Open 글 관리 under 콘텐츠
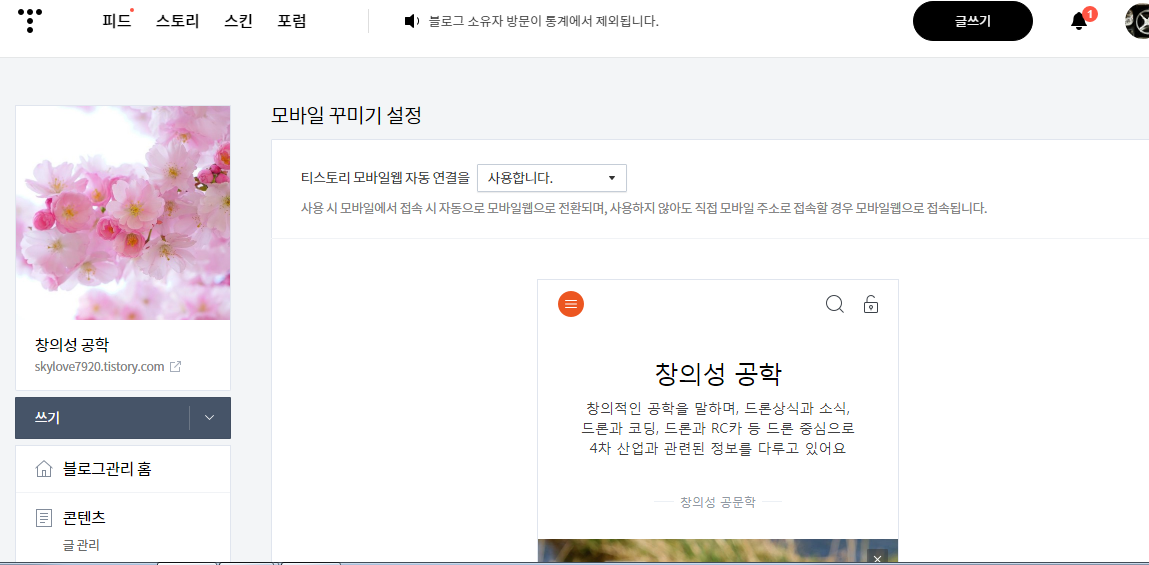The height and width of the screenshot is (565, 1149). (x=81, y=545)
